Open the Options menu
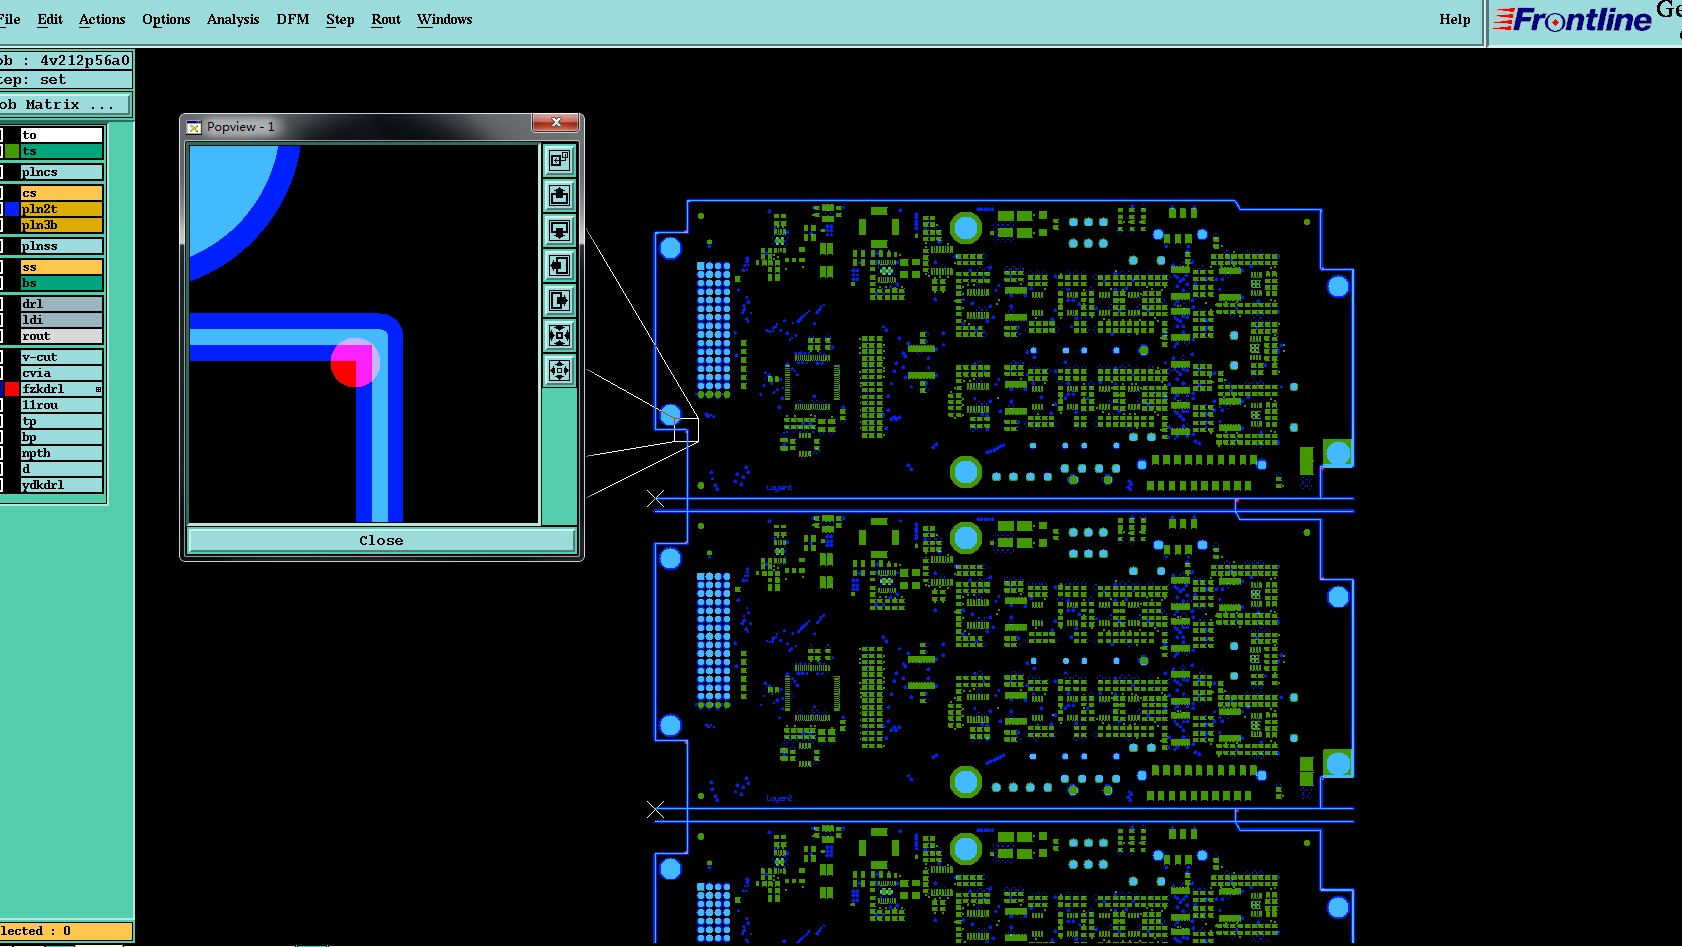This screenshot has height=947, width=1682. pos(166,19)
